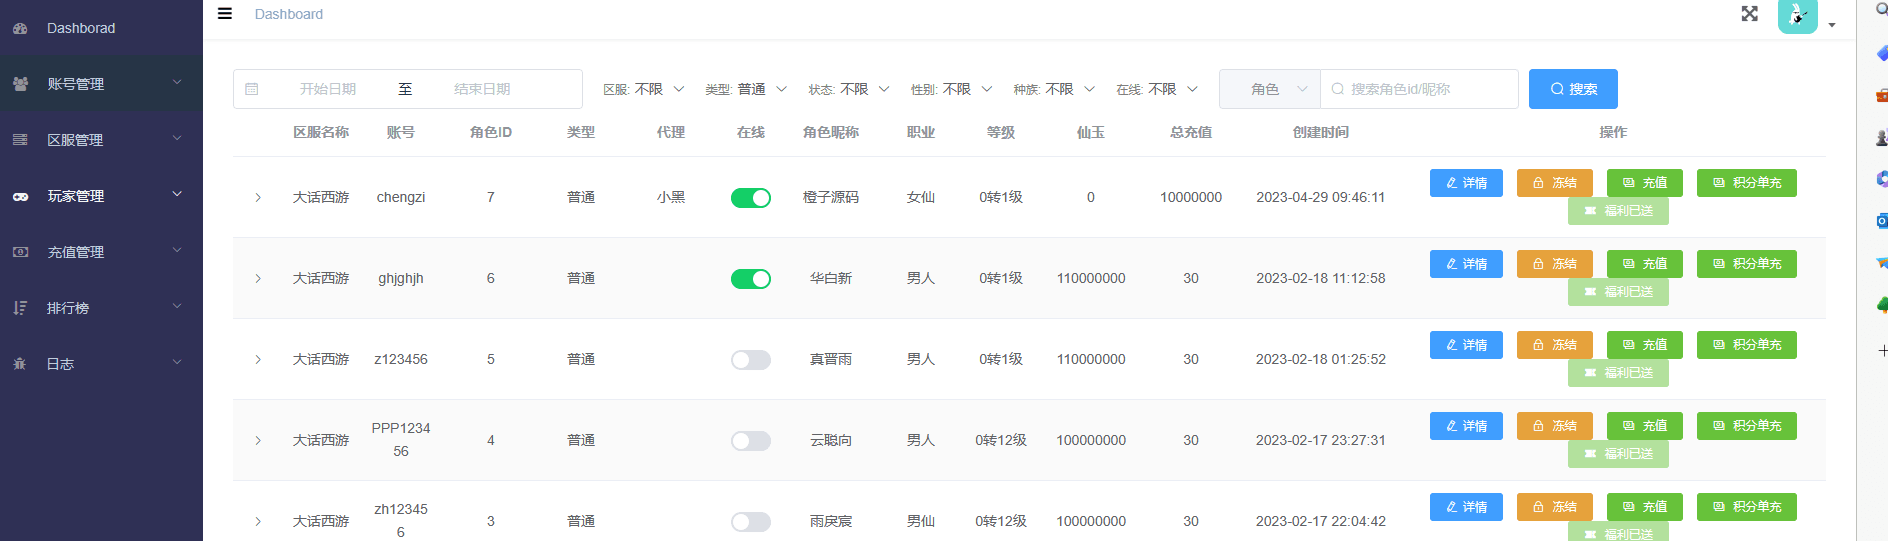Open 详情 for chengzi
Image resolution: width=1888 pixels, height=541 pixels.
[1466, 183]
